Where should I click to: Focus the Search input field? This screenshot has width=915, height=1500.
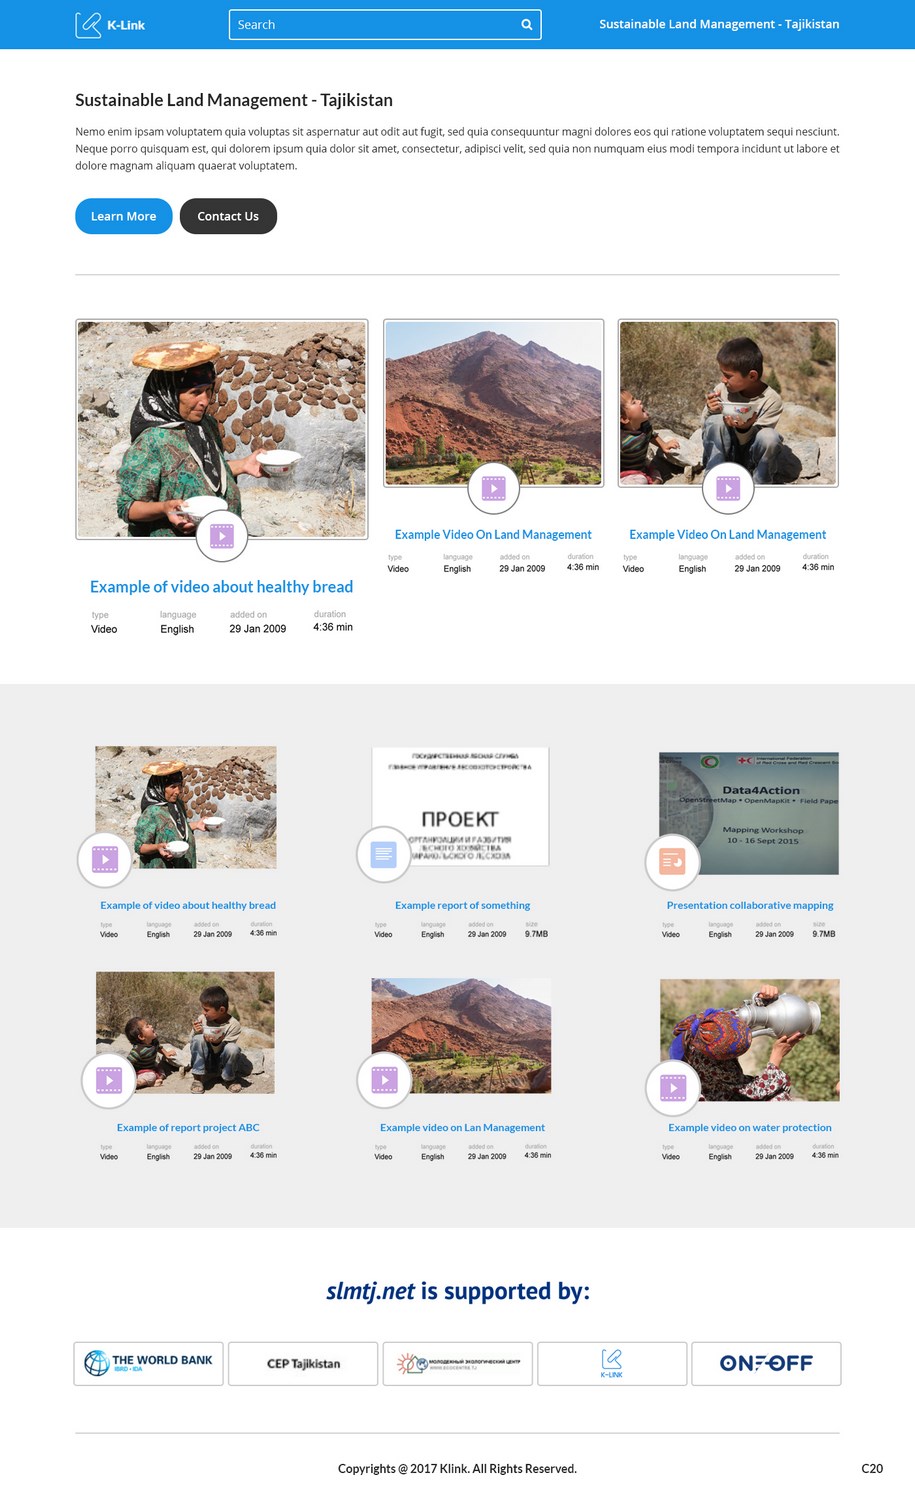385,25
